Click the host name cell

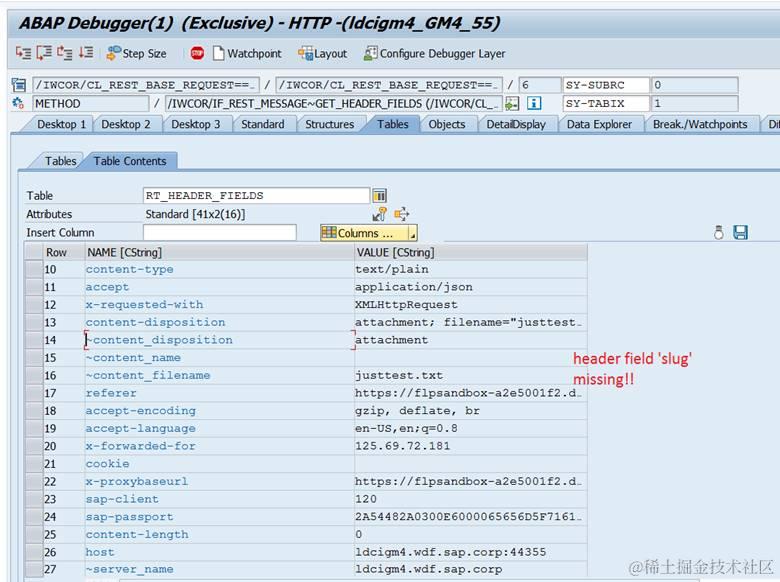coord(219,552)
